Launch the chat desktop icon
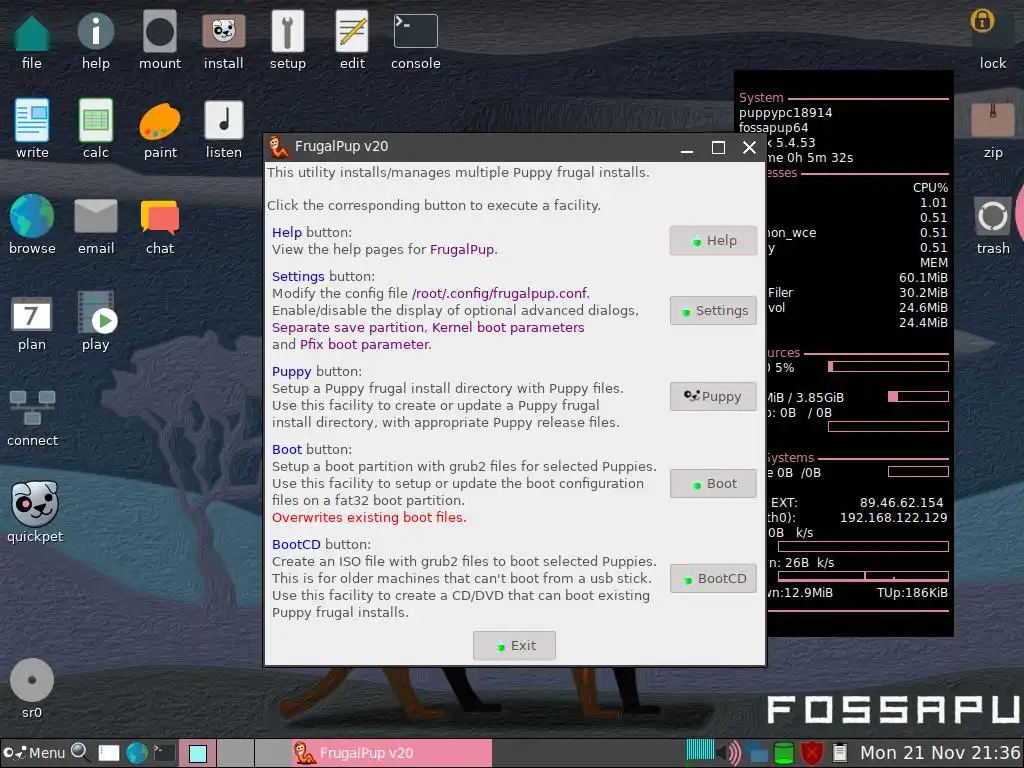 tap(159, 217)
